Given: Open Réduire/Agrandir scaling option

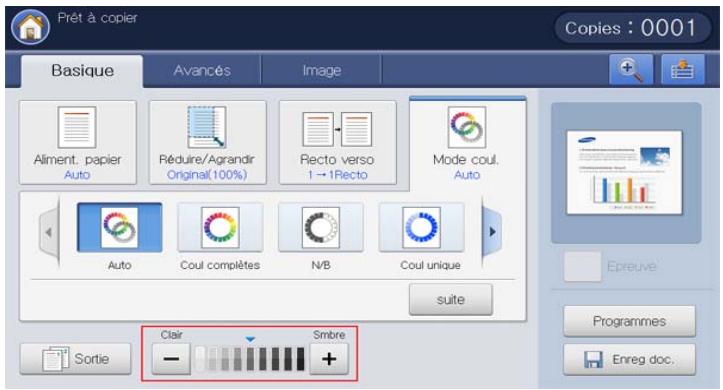Looking at the screenshot, I should coord(207,143).
